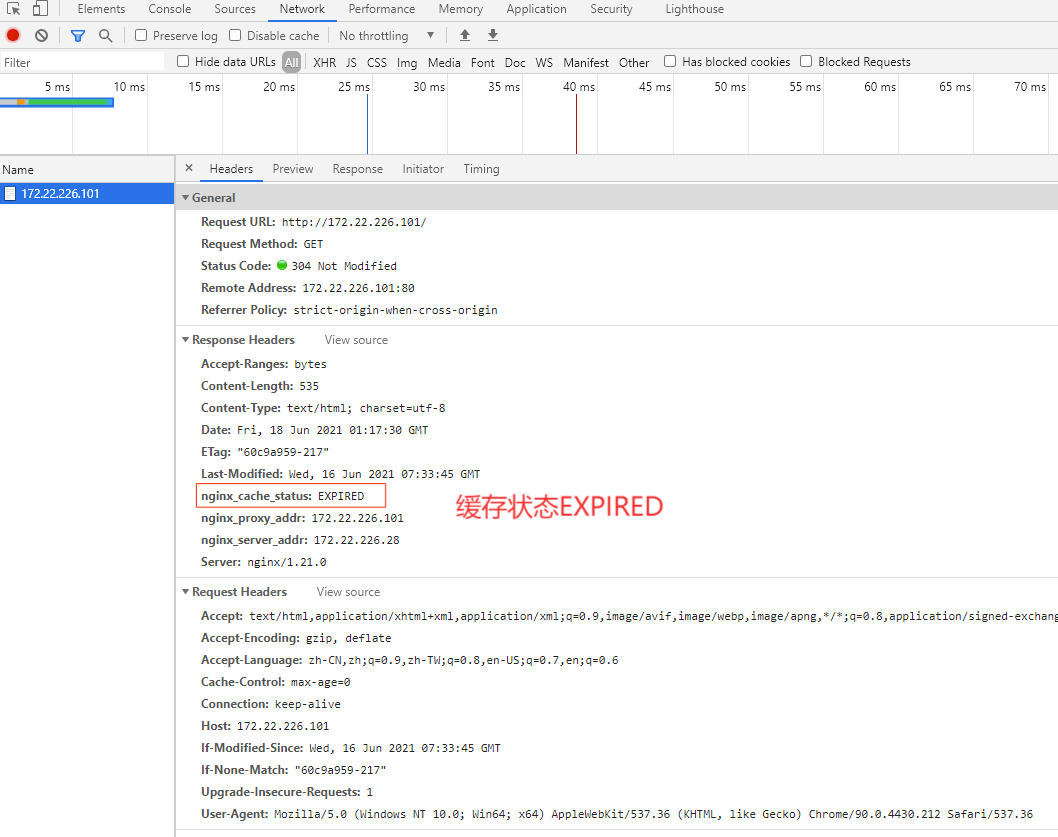This screenshot has height=837, width=1058.
Task: Show the Preview tab of the request
Action: click(293, 169)
